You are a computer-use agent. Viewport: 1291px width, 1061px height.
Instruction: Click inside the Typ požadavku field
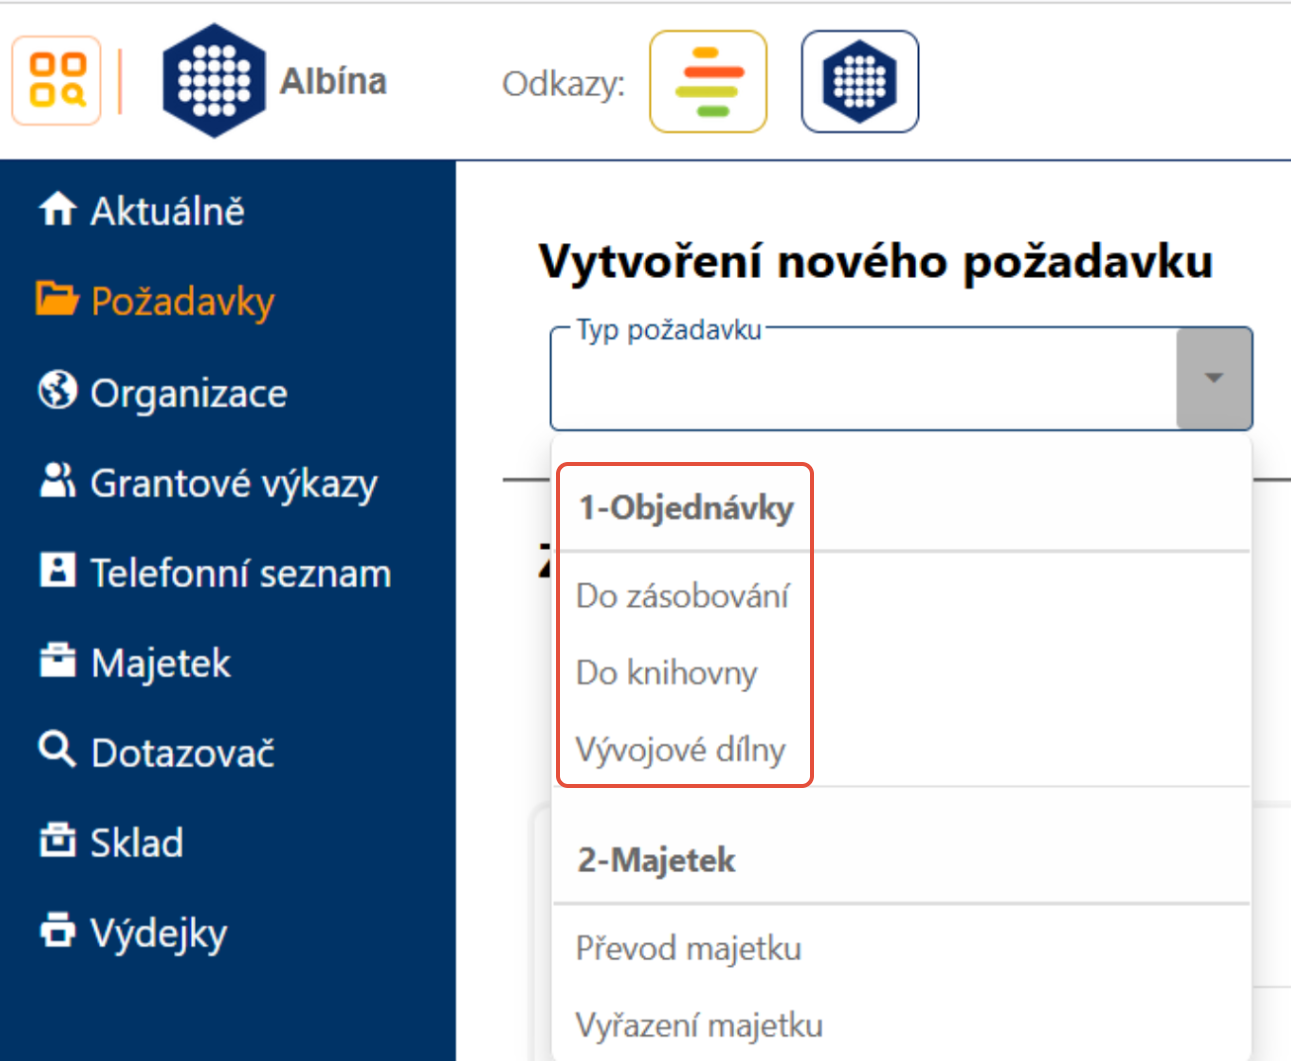tap(864, 380)
